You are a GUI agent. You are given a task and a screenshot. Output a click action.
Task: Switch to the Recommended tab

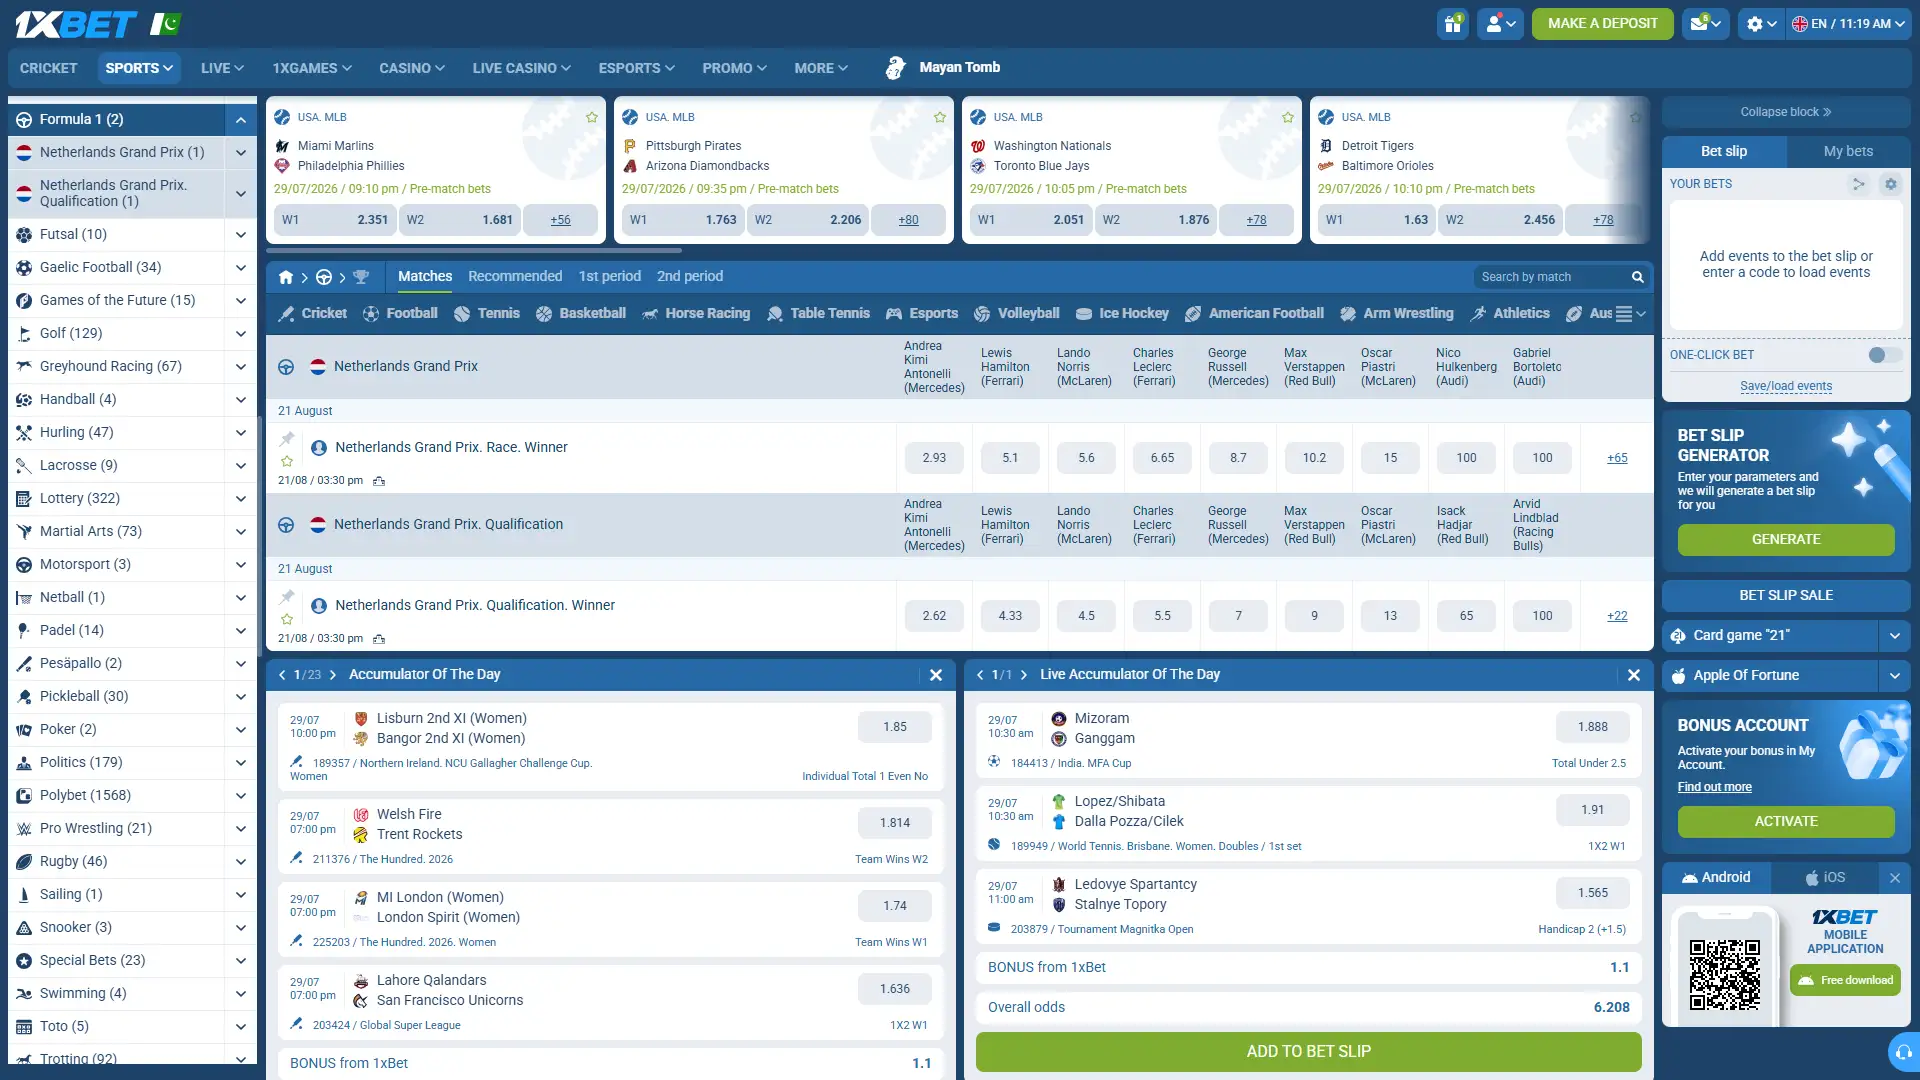pos(515,277)
